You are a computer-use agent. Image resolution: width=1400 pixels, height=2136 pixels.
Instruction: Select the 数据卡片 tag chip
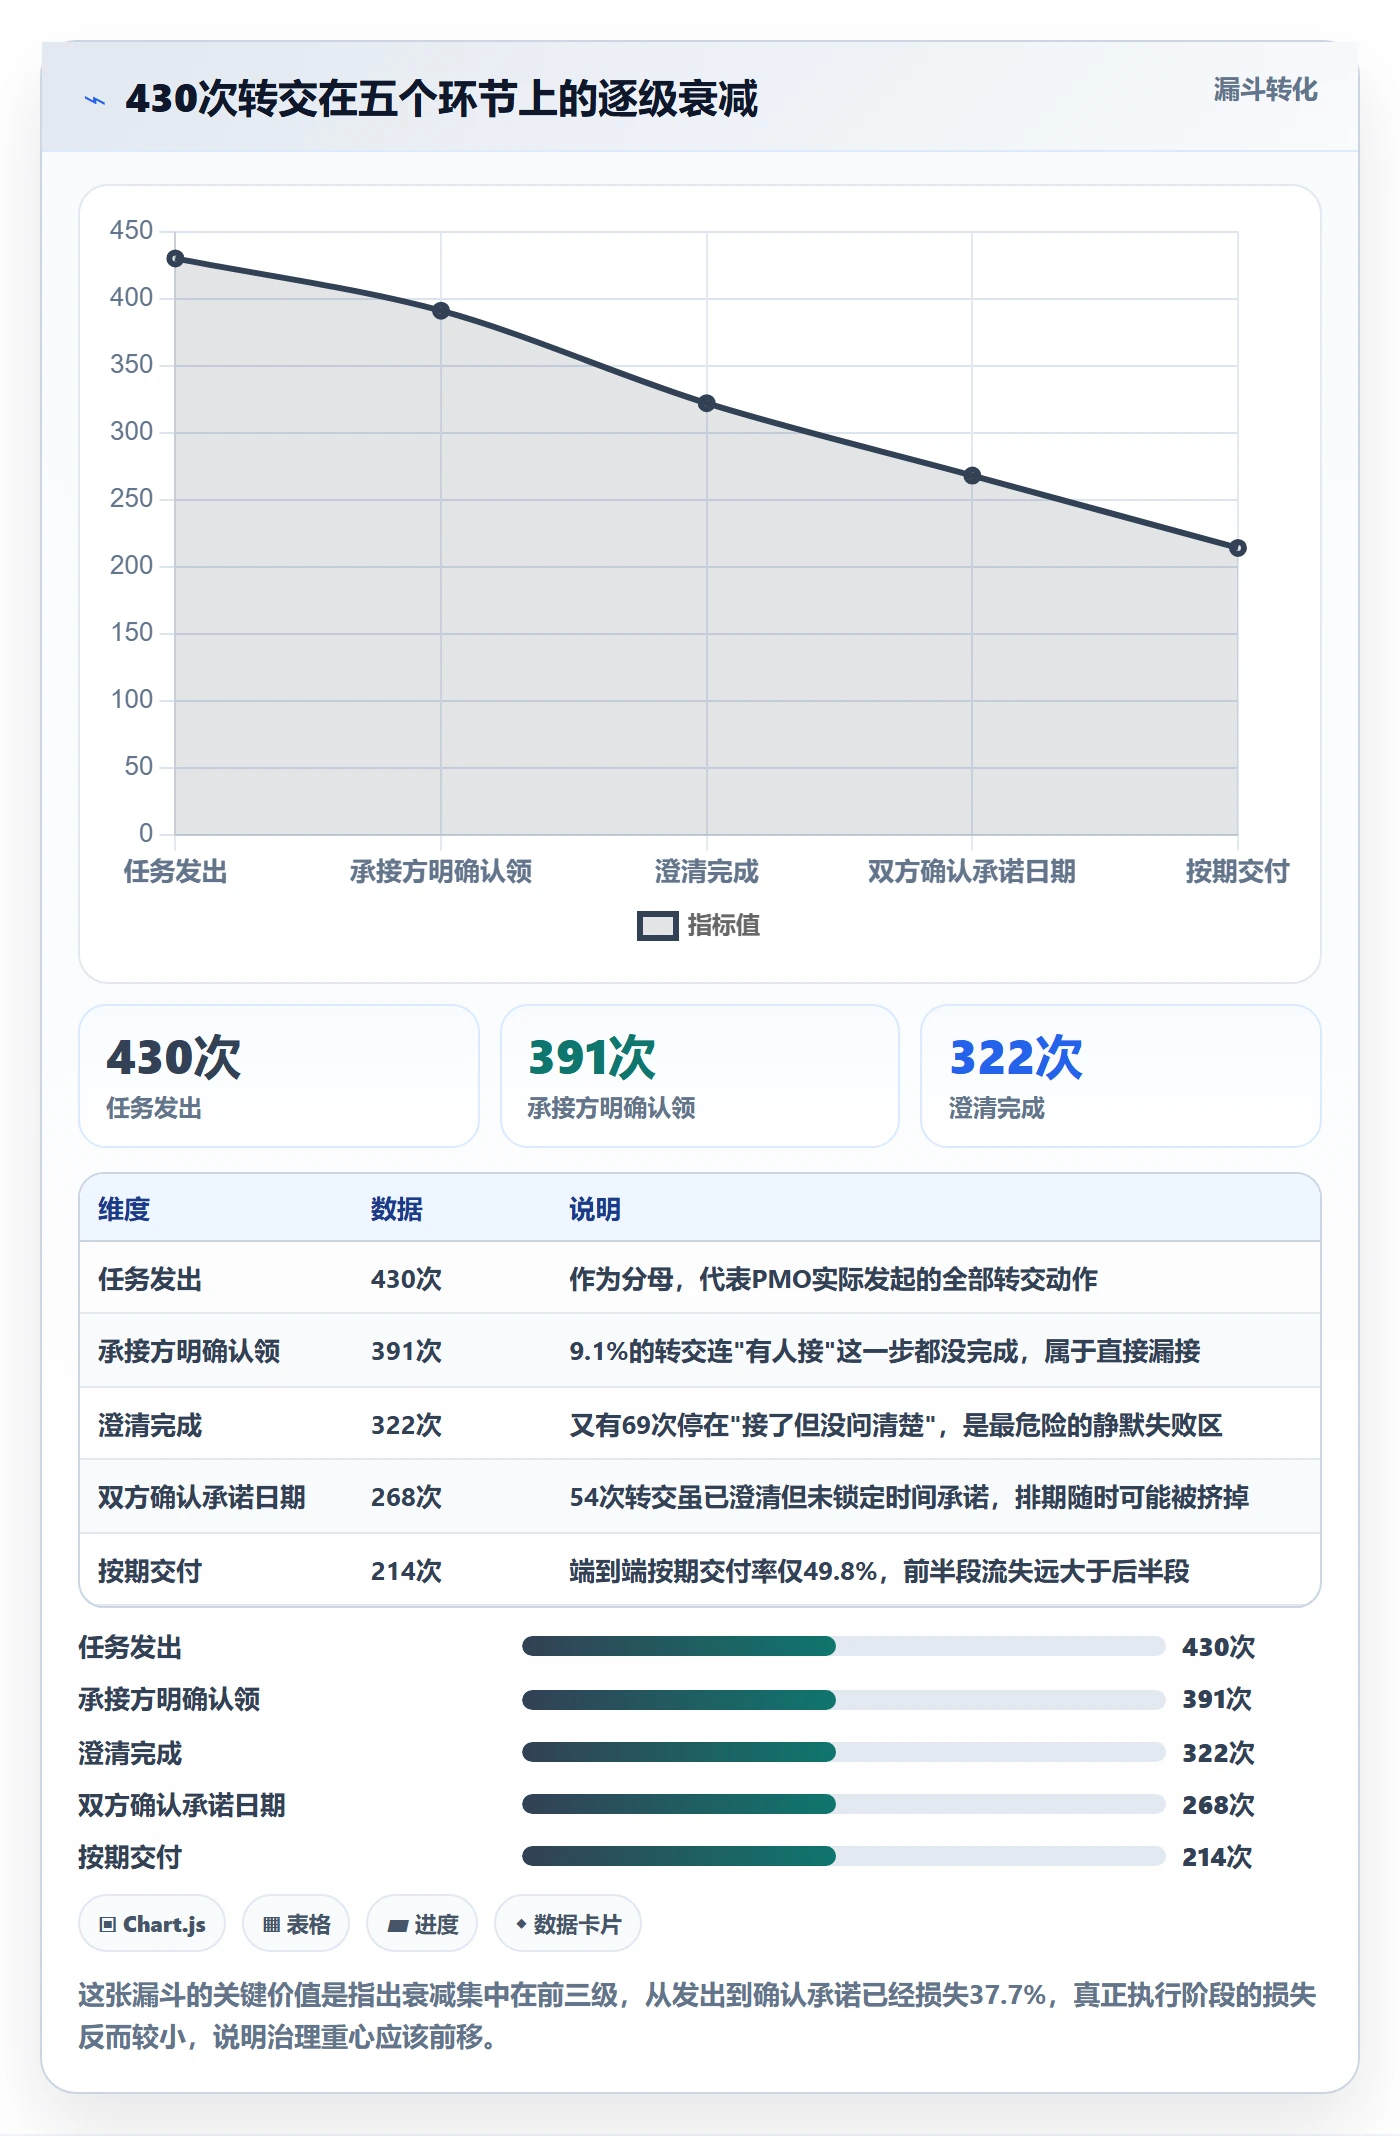coord(568,1924)
